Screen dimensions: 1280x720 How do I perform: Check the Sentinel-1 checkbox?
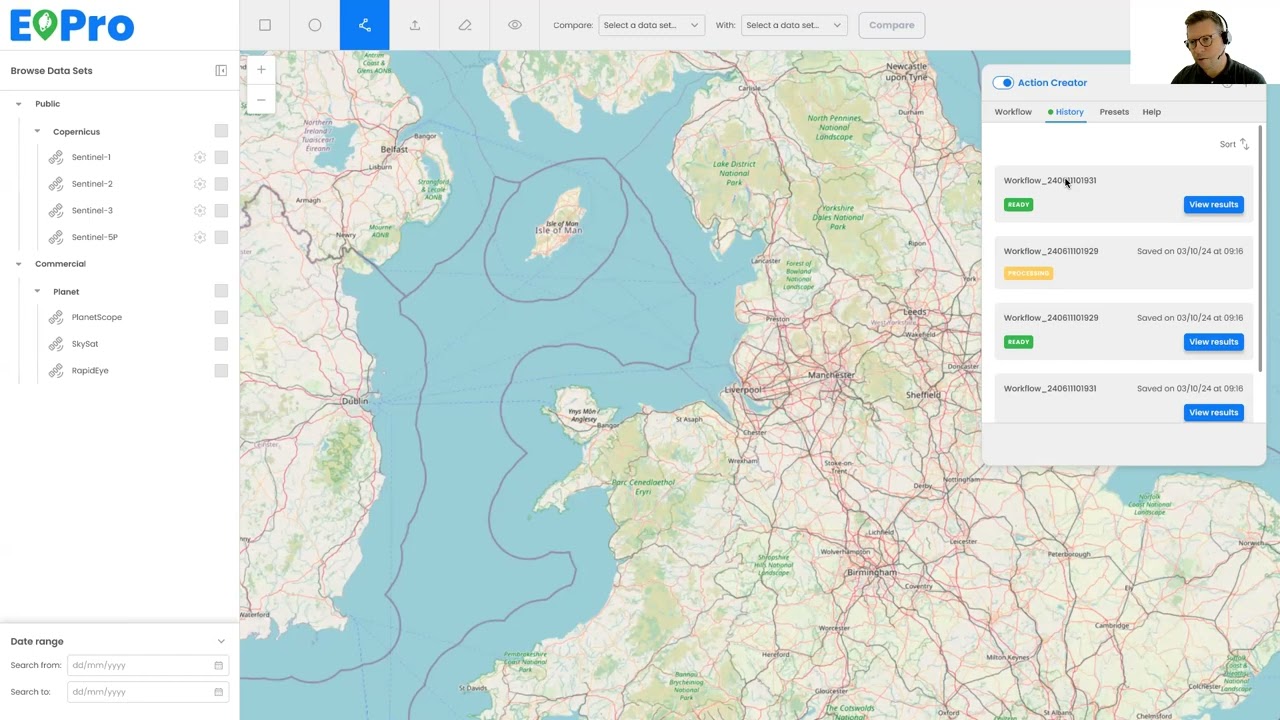click(221, 157)
